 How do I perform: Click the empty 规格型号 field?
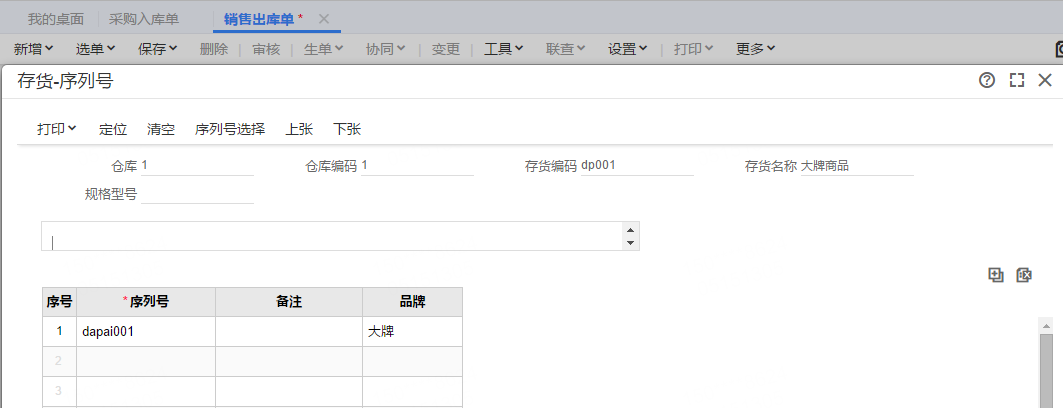[197, 195]
